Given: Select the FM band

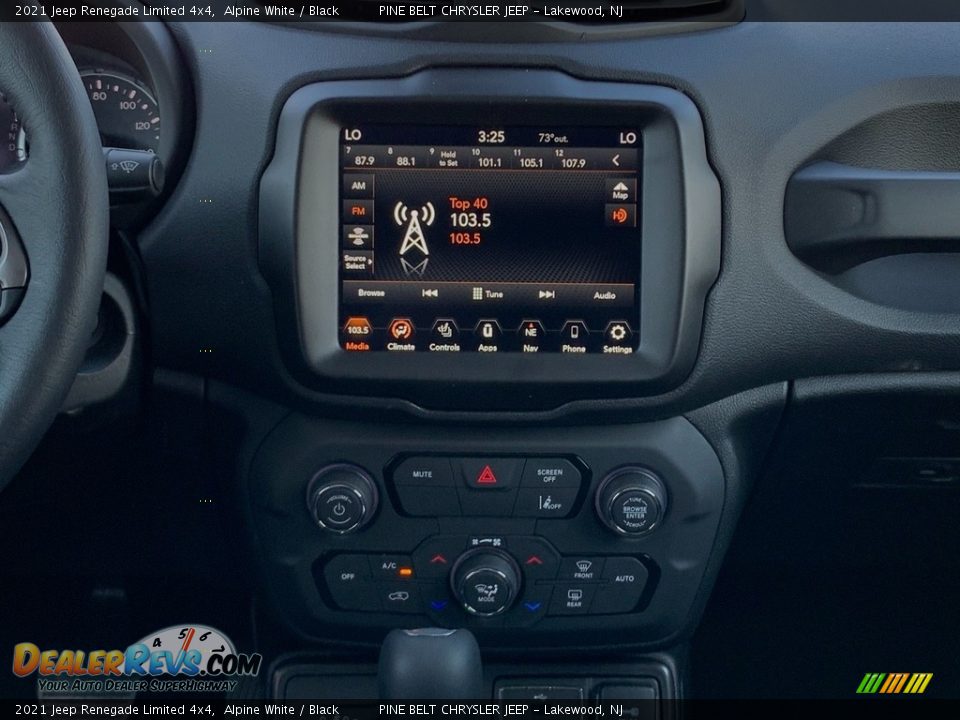Looking at the screenshot, I should [358, 211].
